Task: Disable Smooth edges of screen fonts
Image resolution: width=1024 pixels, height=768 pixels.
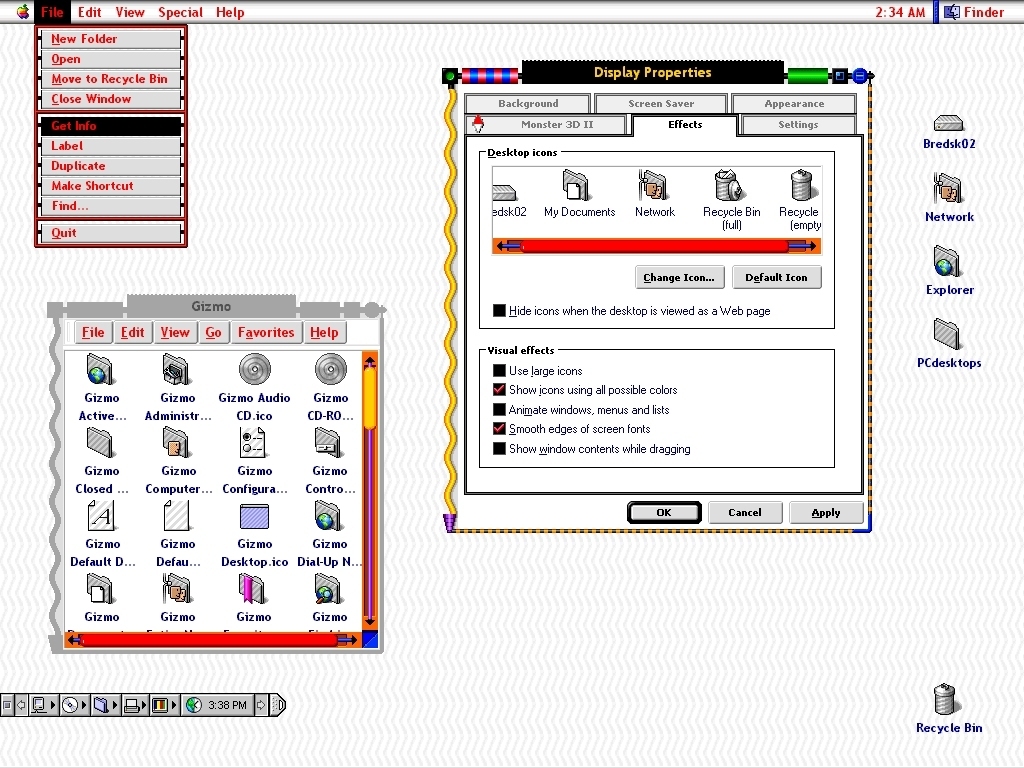Action: (x=497, y=430)
